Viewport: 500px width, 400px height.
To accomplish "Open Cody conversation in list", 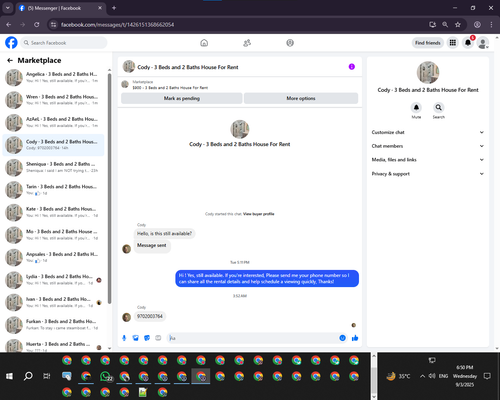I will point(53,145).
